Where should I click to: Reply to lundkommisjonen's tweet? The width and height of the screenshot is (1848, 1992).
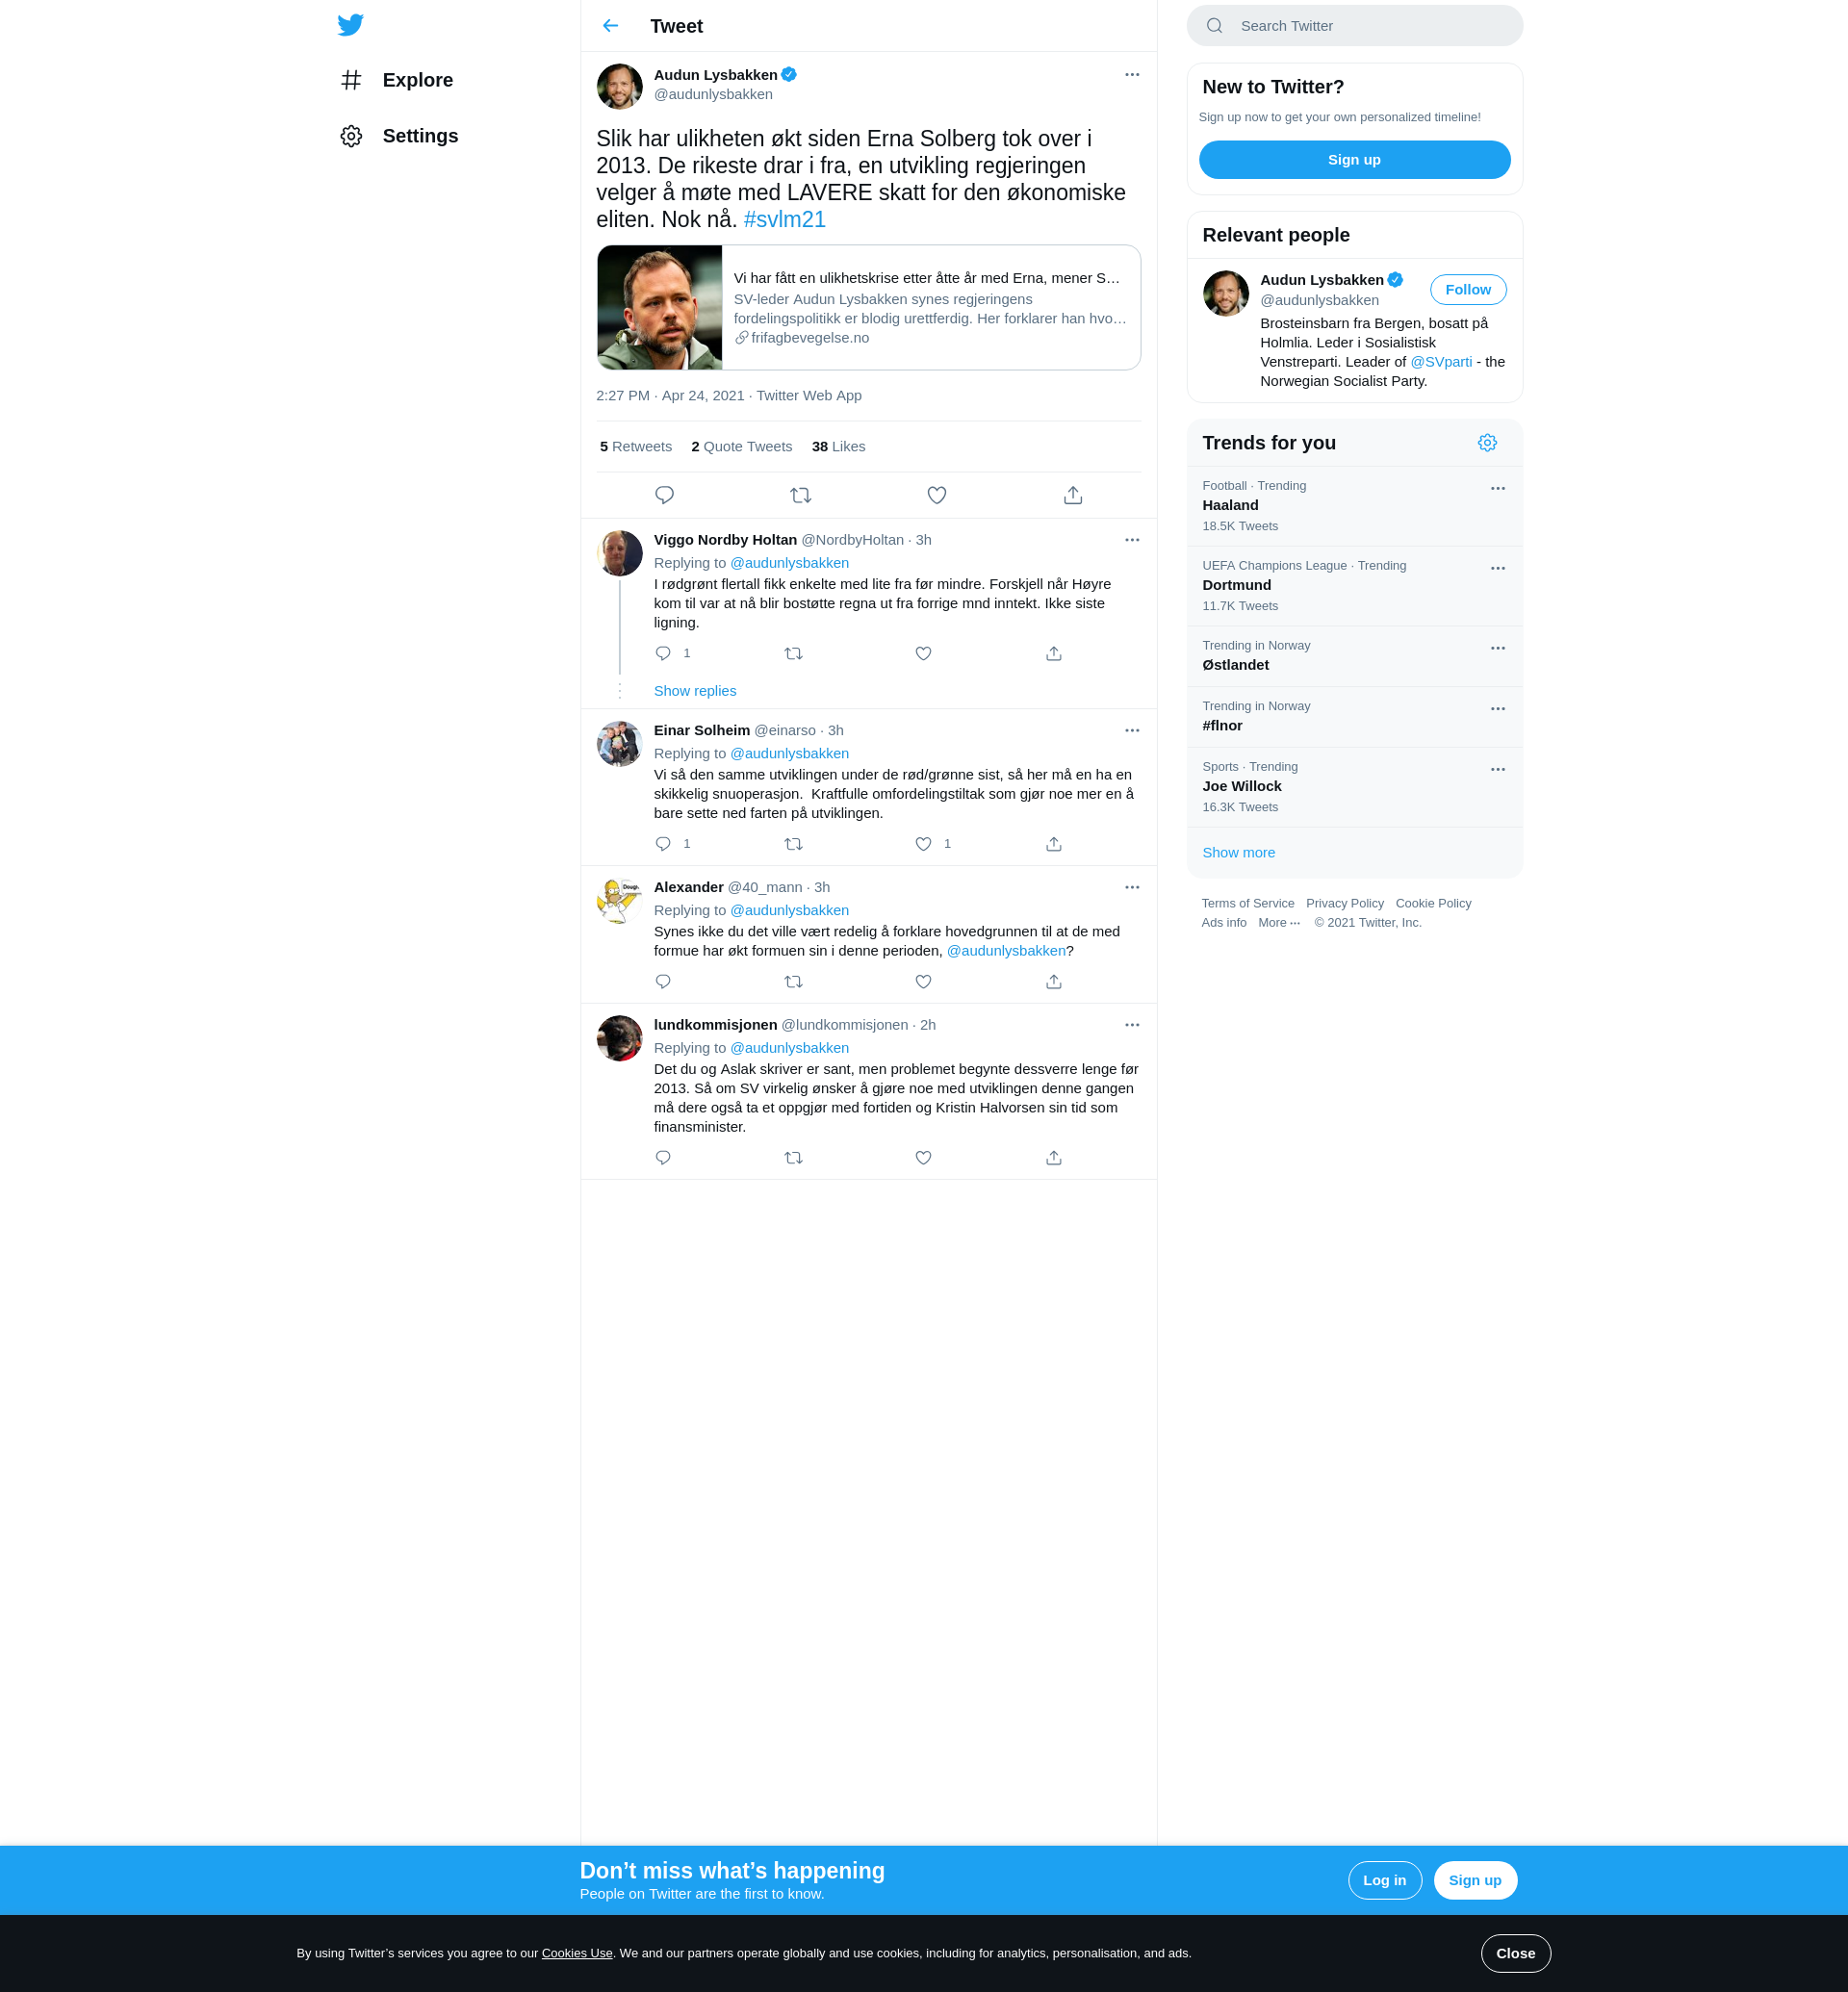tap(663, 1158)
